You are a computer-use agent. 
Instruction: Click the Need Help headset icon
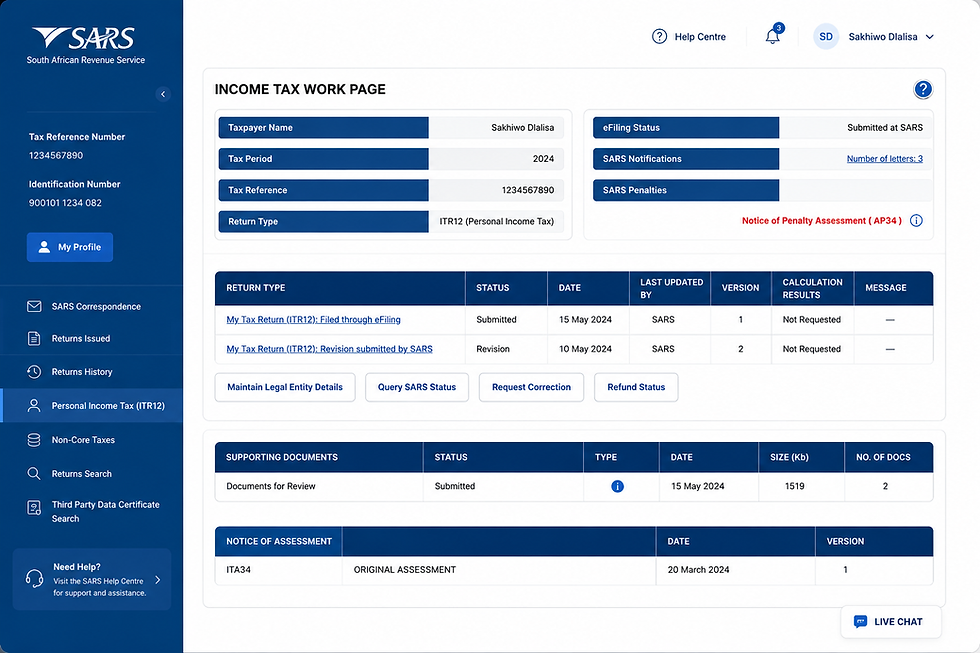34,579
